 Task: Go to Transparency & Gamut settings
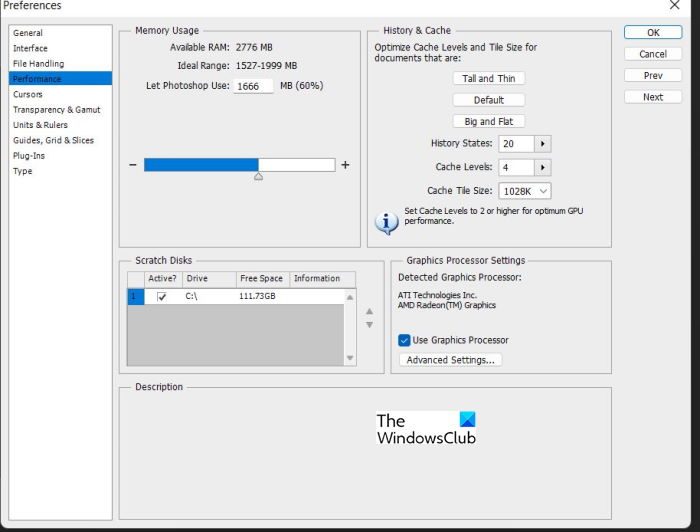pyautogui.click(x=57, y=109)
